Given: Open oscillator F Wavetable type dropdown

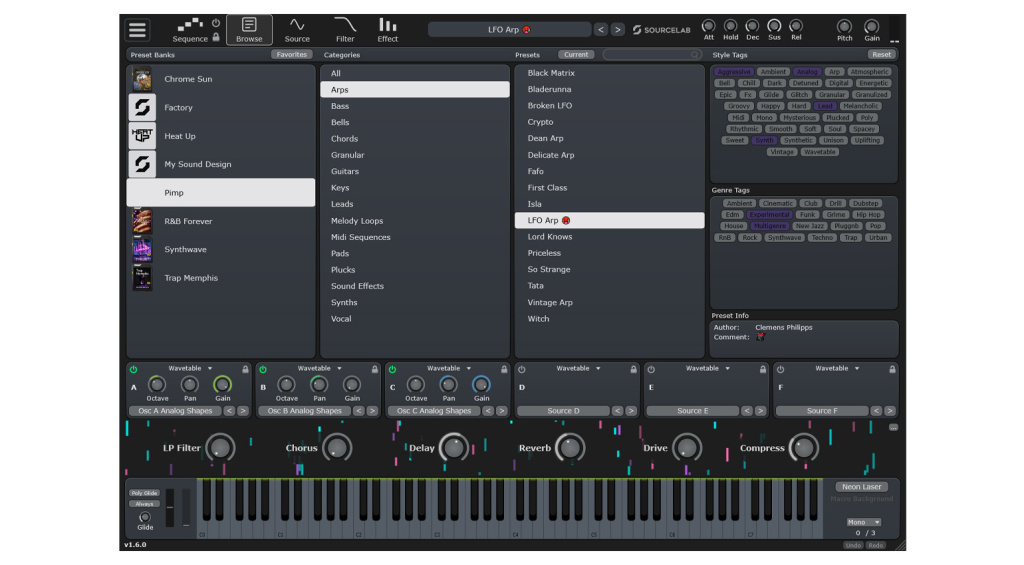Looking at the screenshot, I should click(837, 368).
